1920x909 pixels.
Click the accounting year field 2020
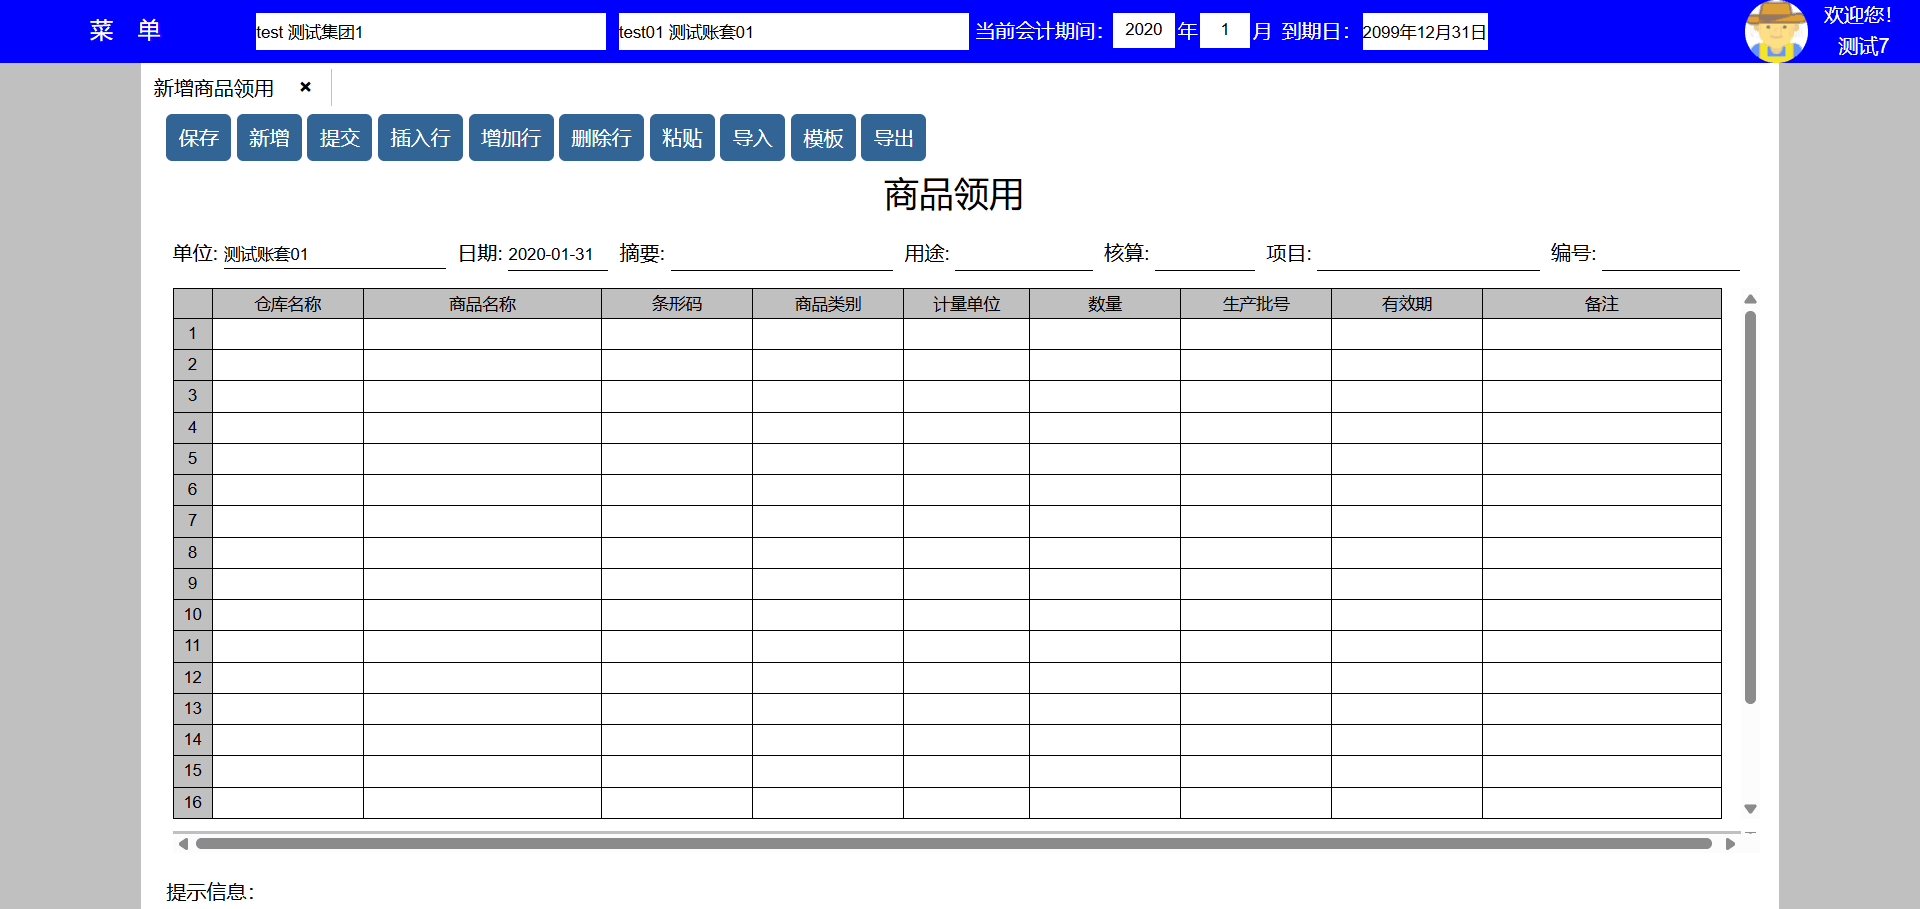(x=1143, y=30)
